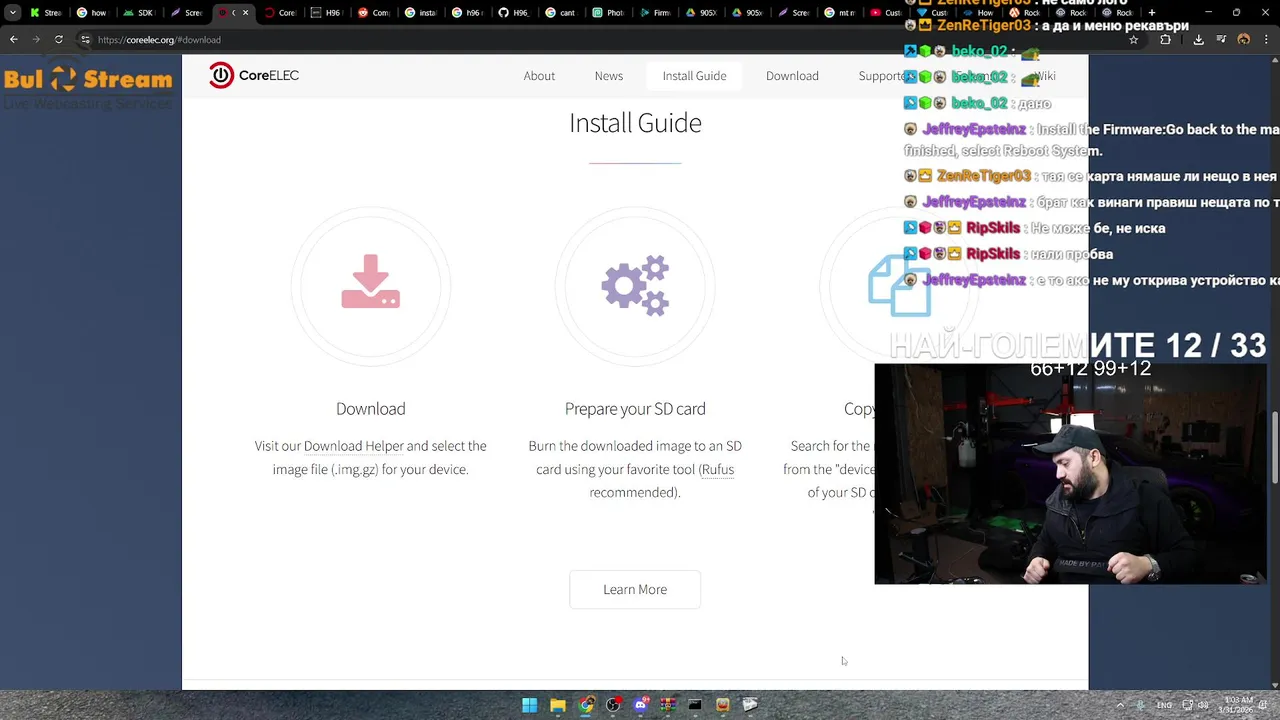Click the CoreELEC logo icon
This screenshot has height=720, width=1280.
221,75
